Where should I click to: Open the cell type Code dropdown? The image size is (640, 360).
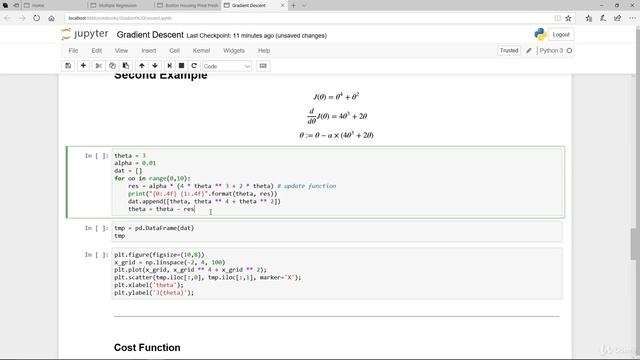coord(227,66)
